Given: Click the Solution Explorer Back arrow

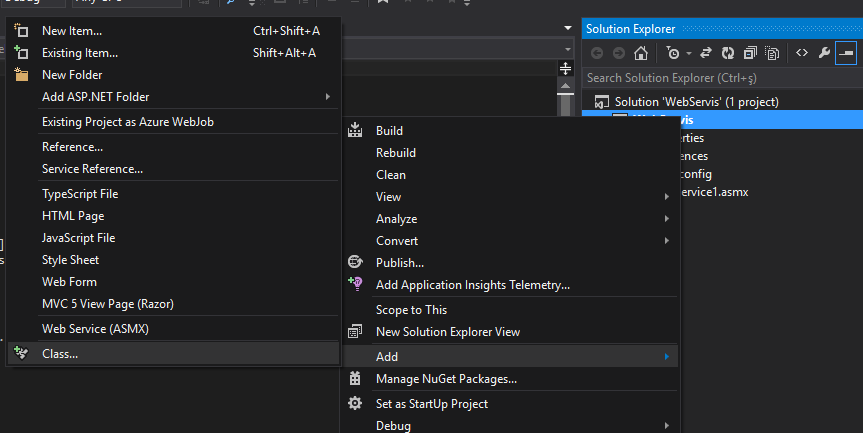Looking at the screenshot, I should coord(597,53).
